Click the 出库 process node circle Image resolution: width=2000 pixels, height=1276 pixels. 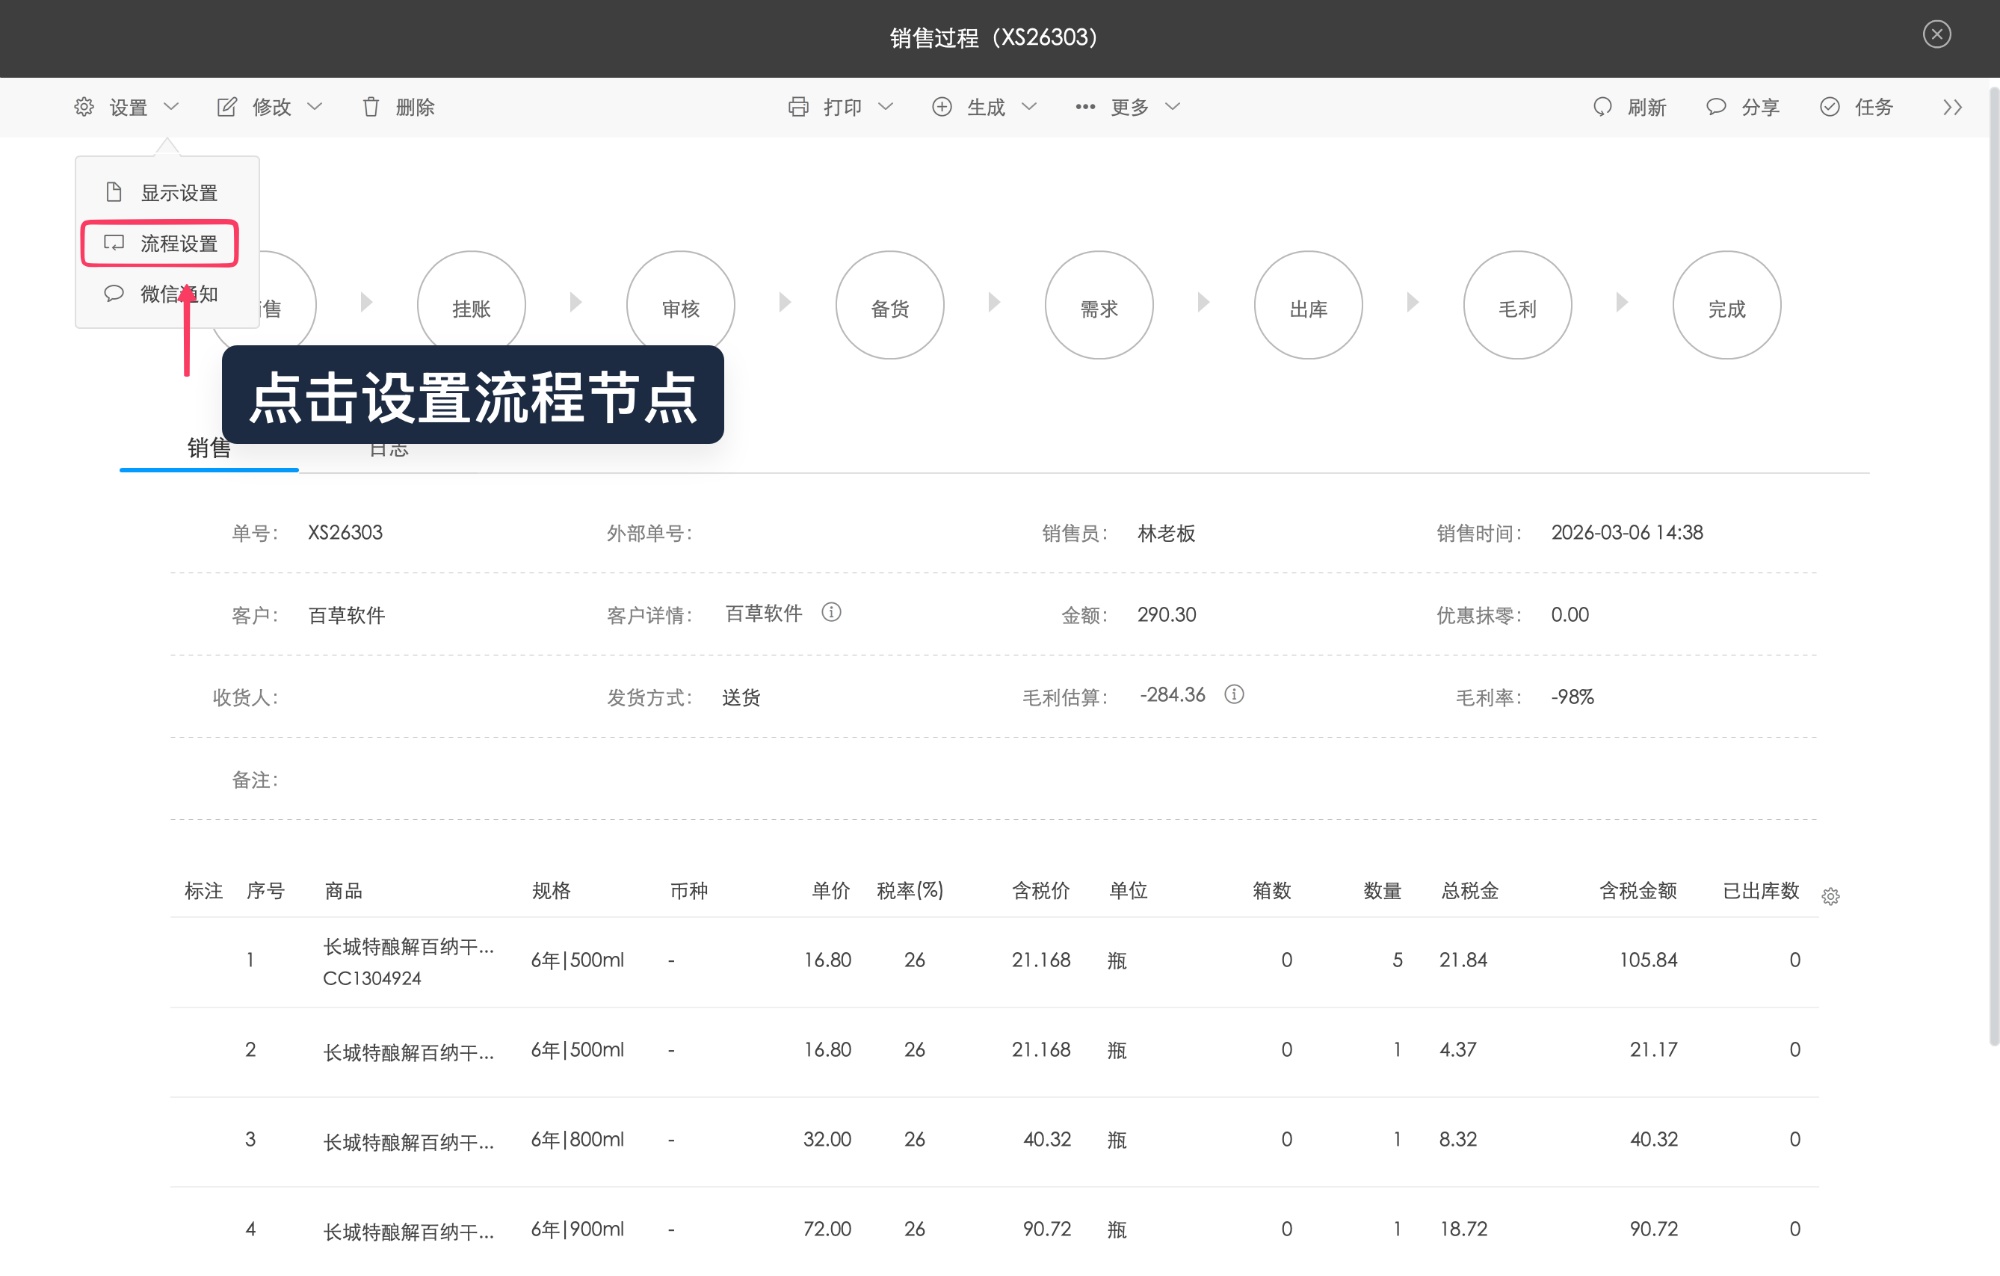(x=1308, y=305)
